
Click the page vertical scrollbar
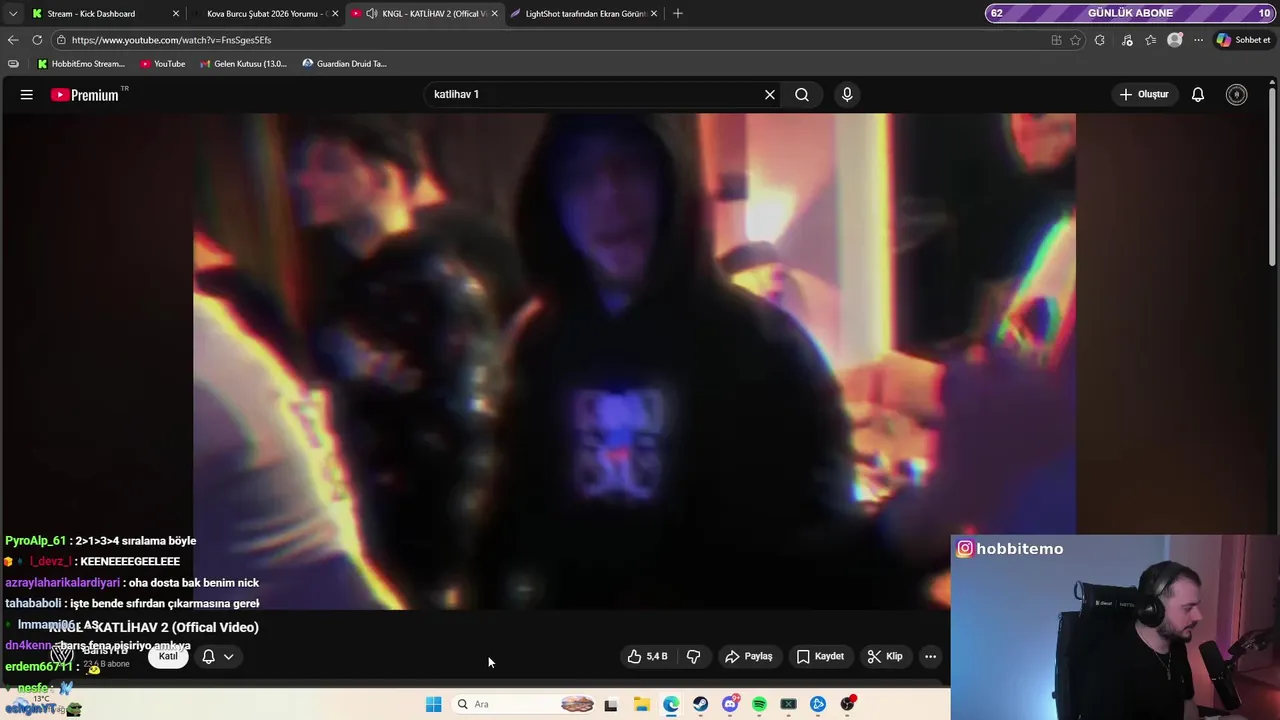[1273, 180]
